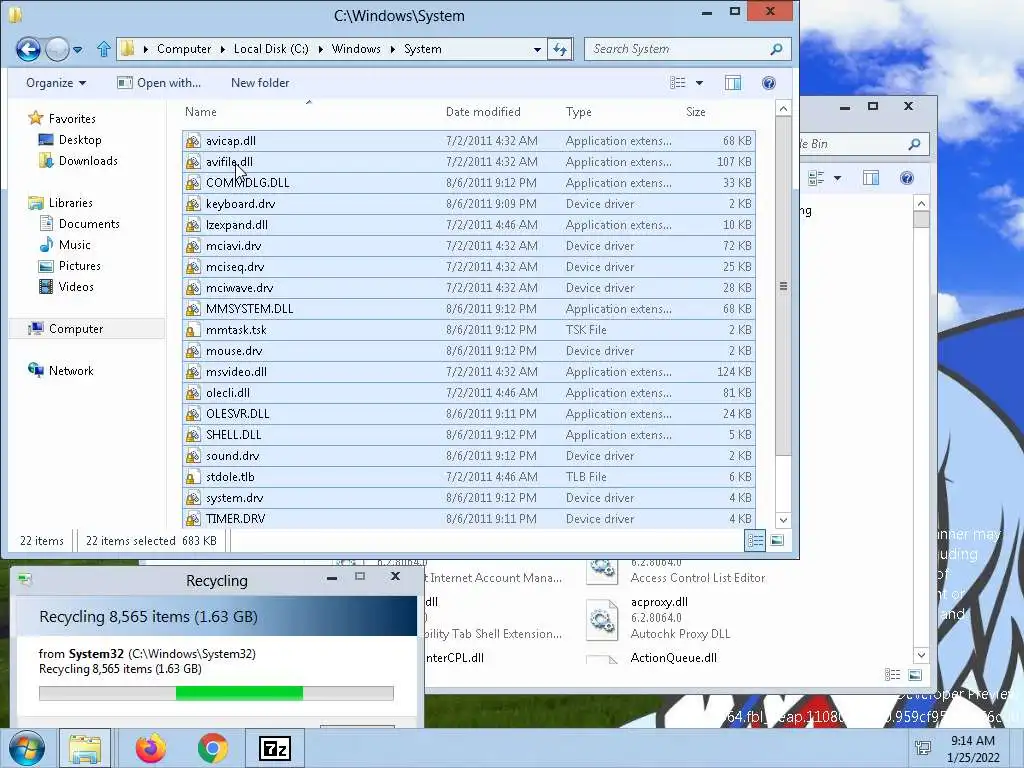
Task: Click the Open with... button
Action: [x=159, y=83]
